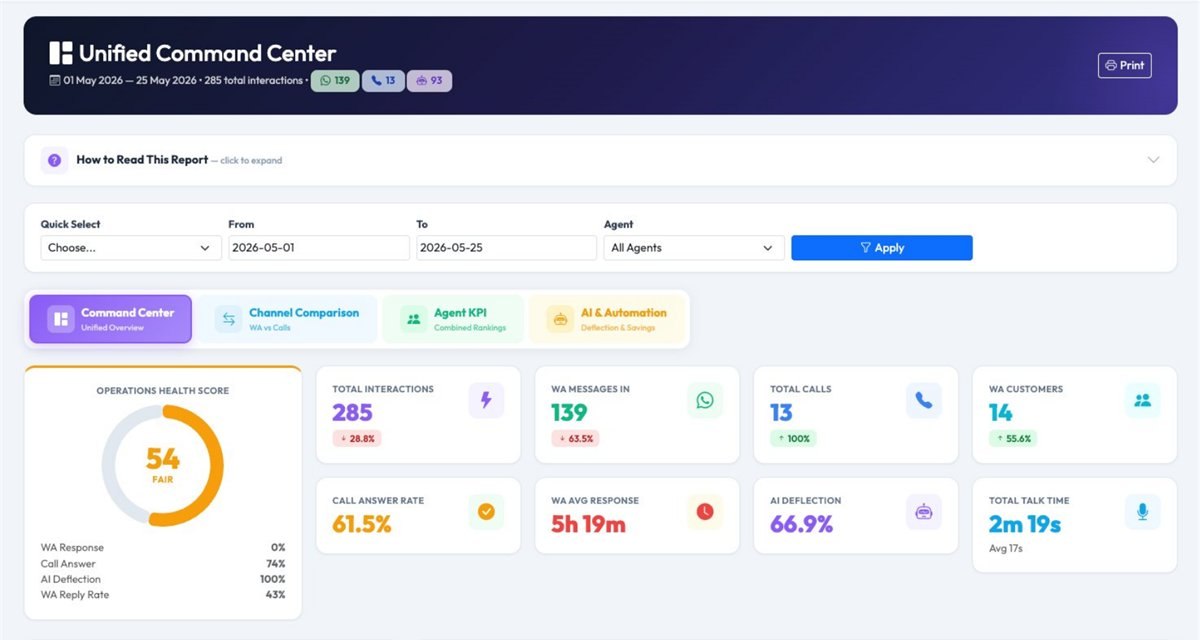Click the Call Answer row in health score
Screen dimensions: 1200x640
coord(163,564)
